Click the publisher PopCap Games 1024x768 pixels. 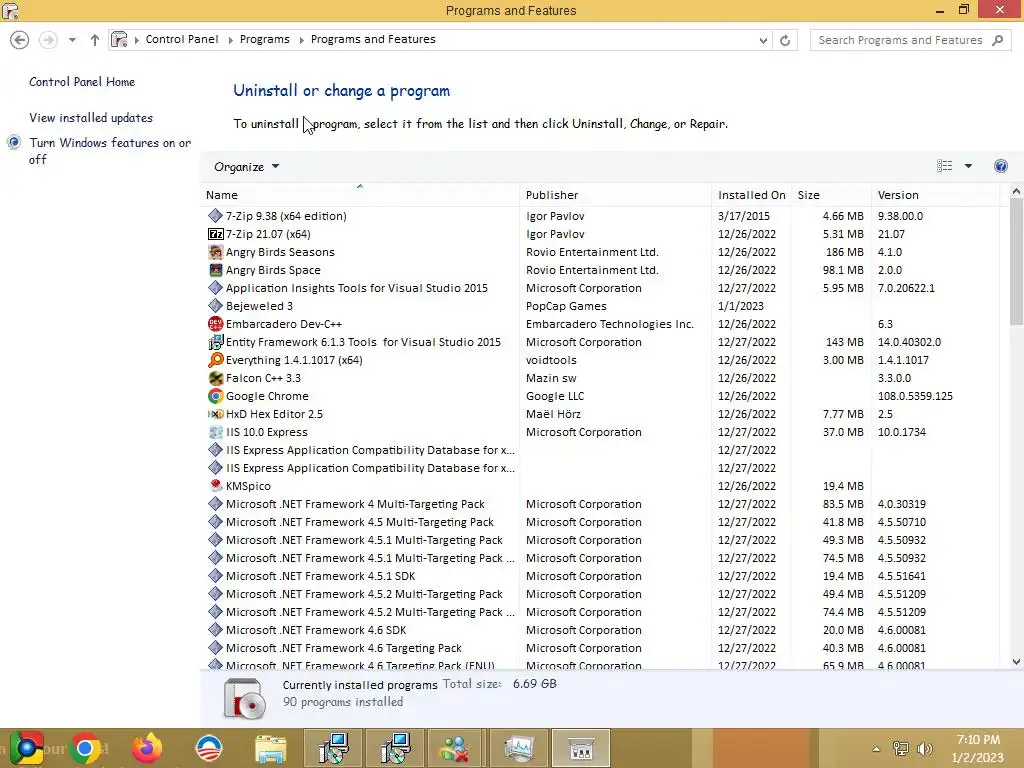pos(566,306)
